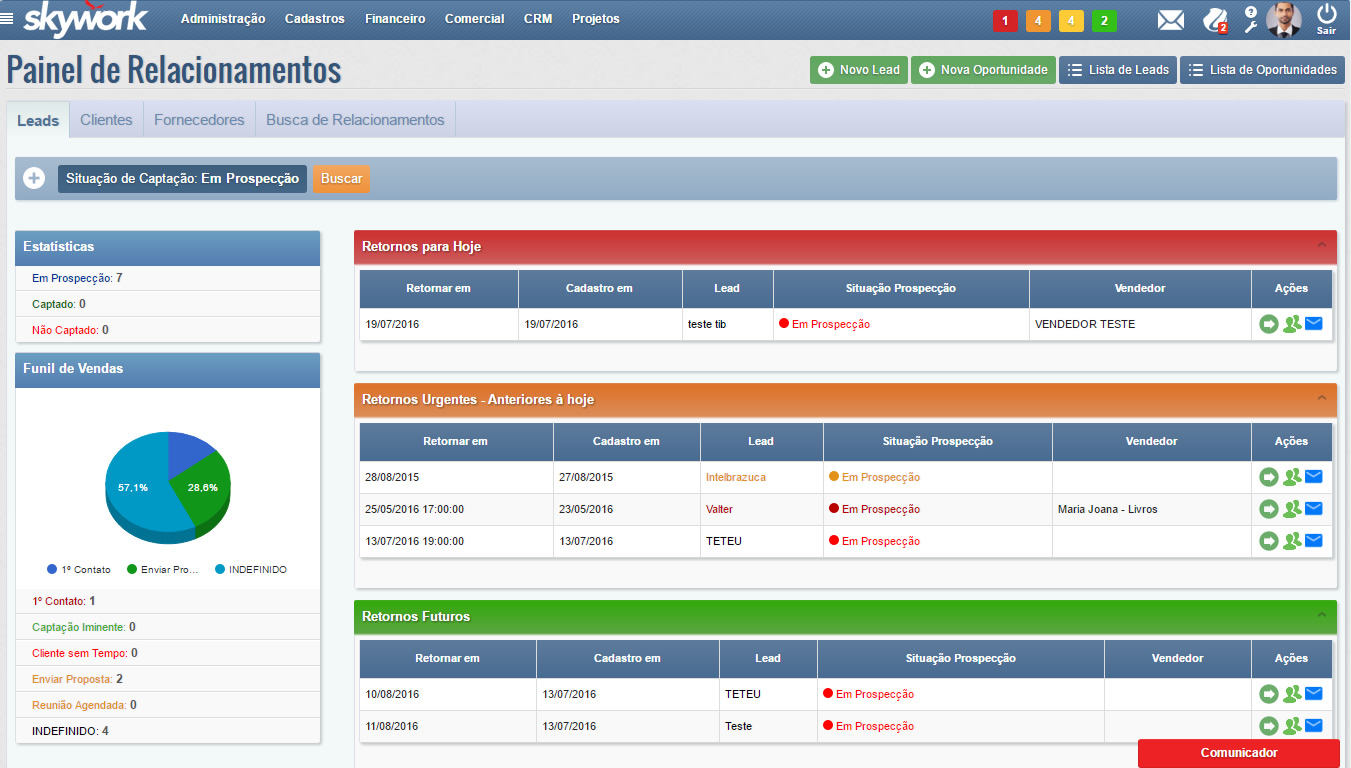Open the Valter lead link
Image resolution: width=1351 pixels, height=768 pixels.
coord(719,509)
